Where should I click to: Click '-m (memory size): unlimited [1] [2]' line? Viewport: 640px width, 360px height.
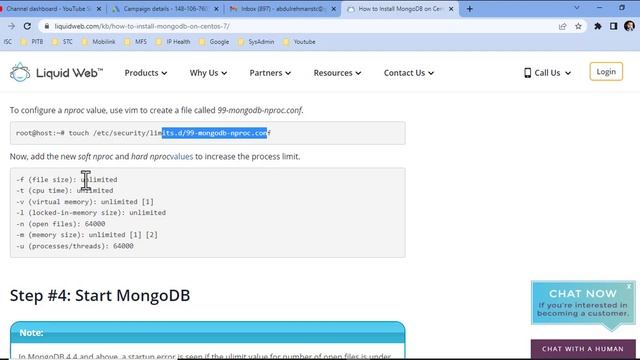tap(87, 235)
